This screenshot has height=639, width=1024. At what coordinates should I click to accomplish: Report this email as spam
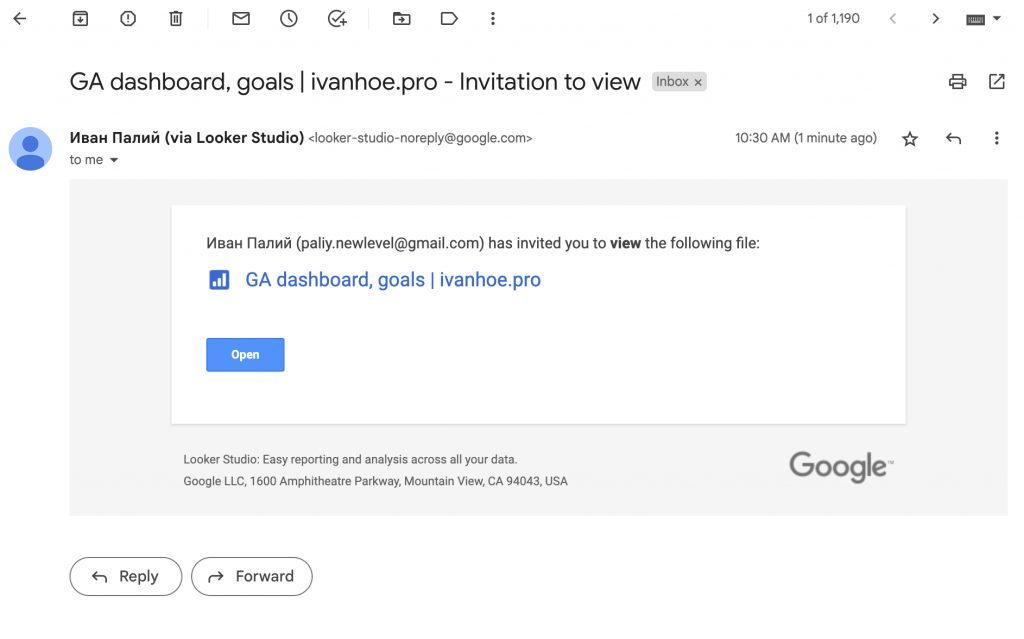point(128,19)
